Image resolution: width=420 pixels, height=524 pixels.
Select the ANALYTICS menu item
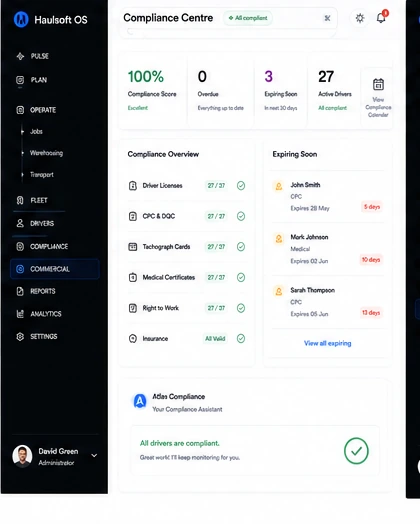coord(46,314)
